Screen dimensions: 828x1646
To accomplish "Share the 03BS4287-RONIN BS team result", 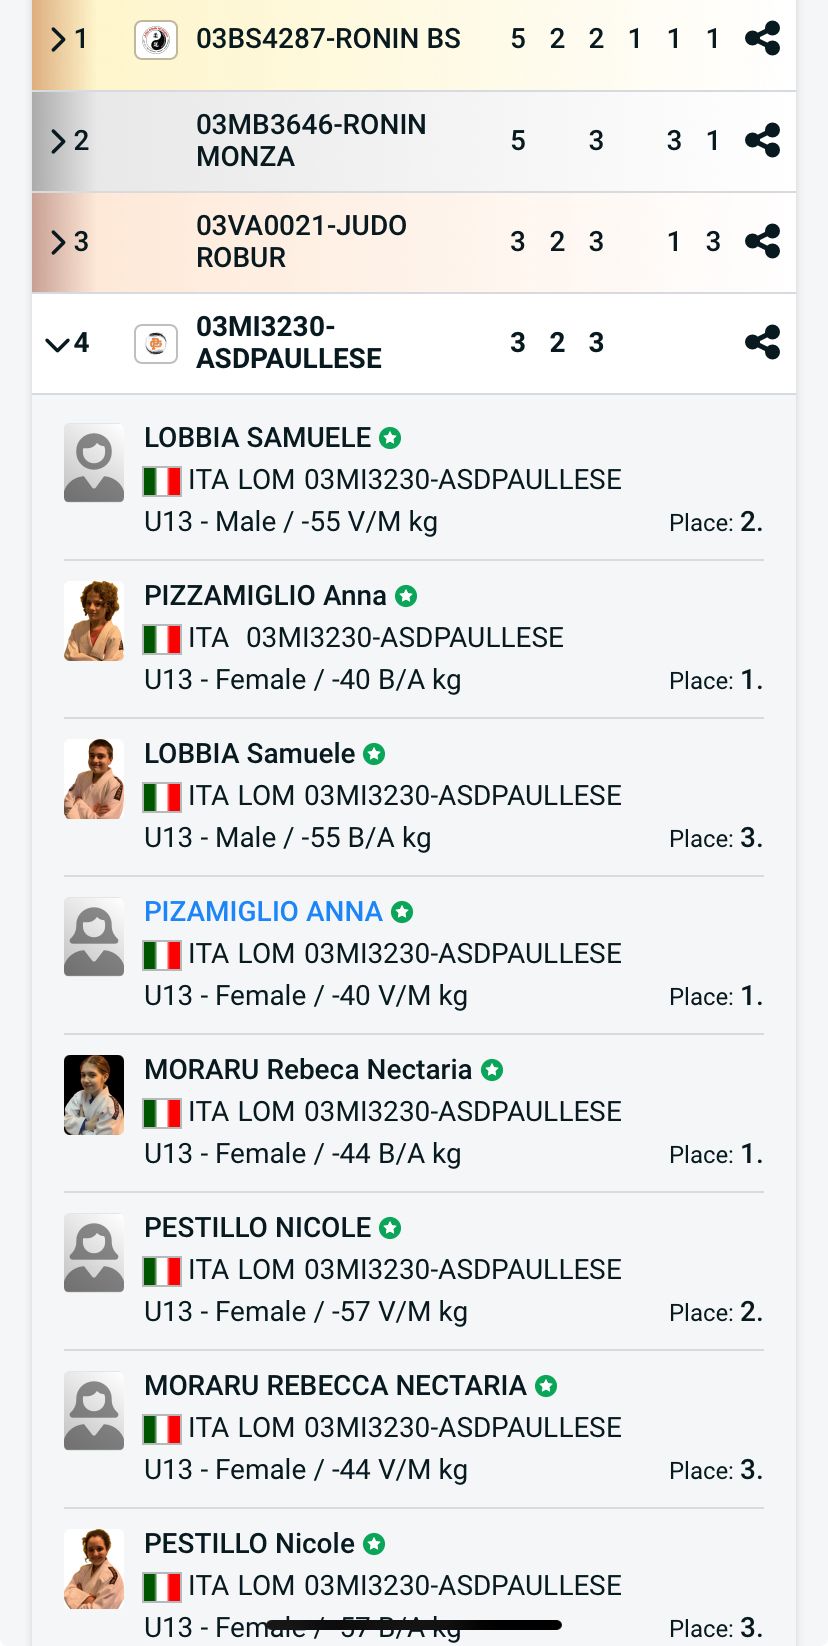I will pyautogui.click(x=762, y=39).
